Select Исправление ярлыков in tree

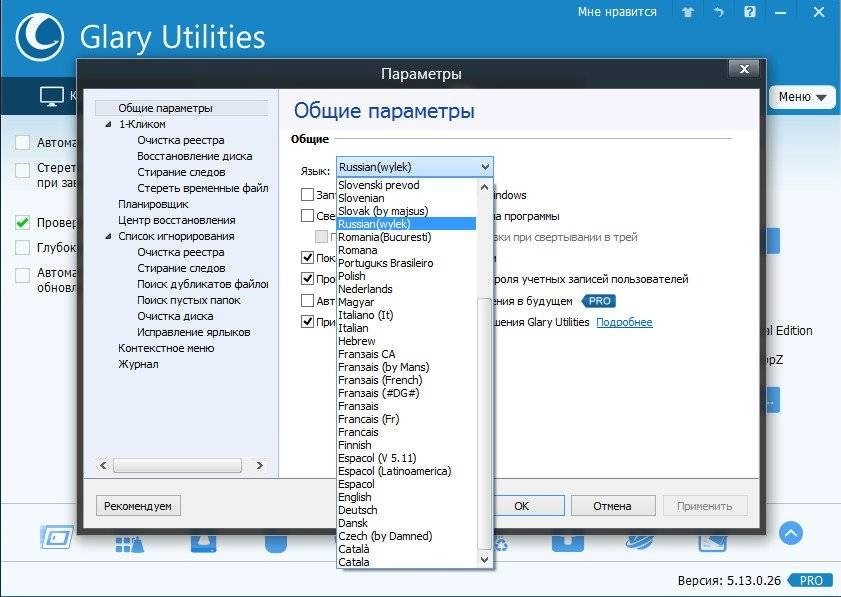(x=194, y=332)
